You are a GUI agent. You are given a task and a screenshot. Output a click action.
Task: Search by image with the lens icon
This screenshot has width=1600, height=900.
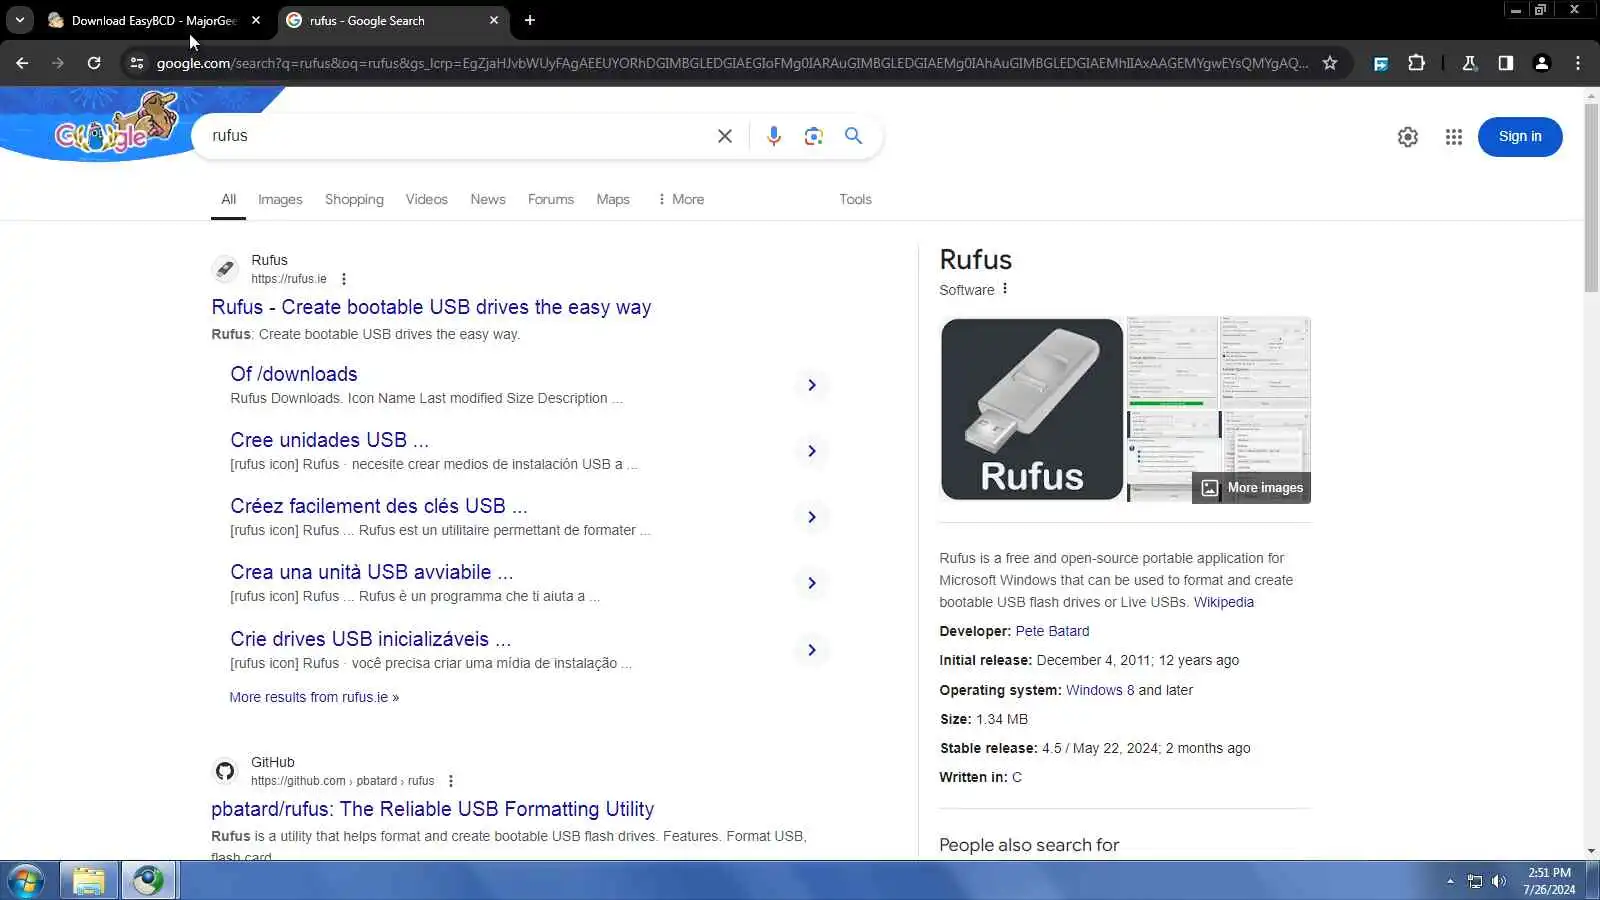[813, 136]
